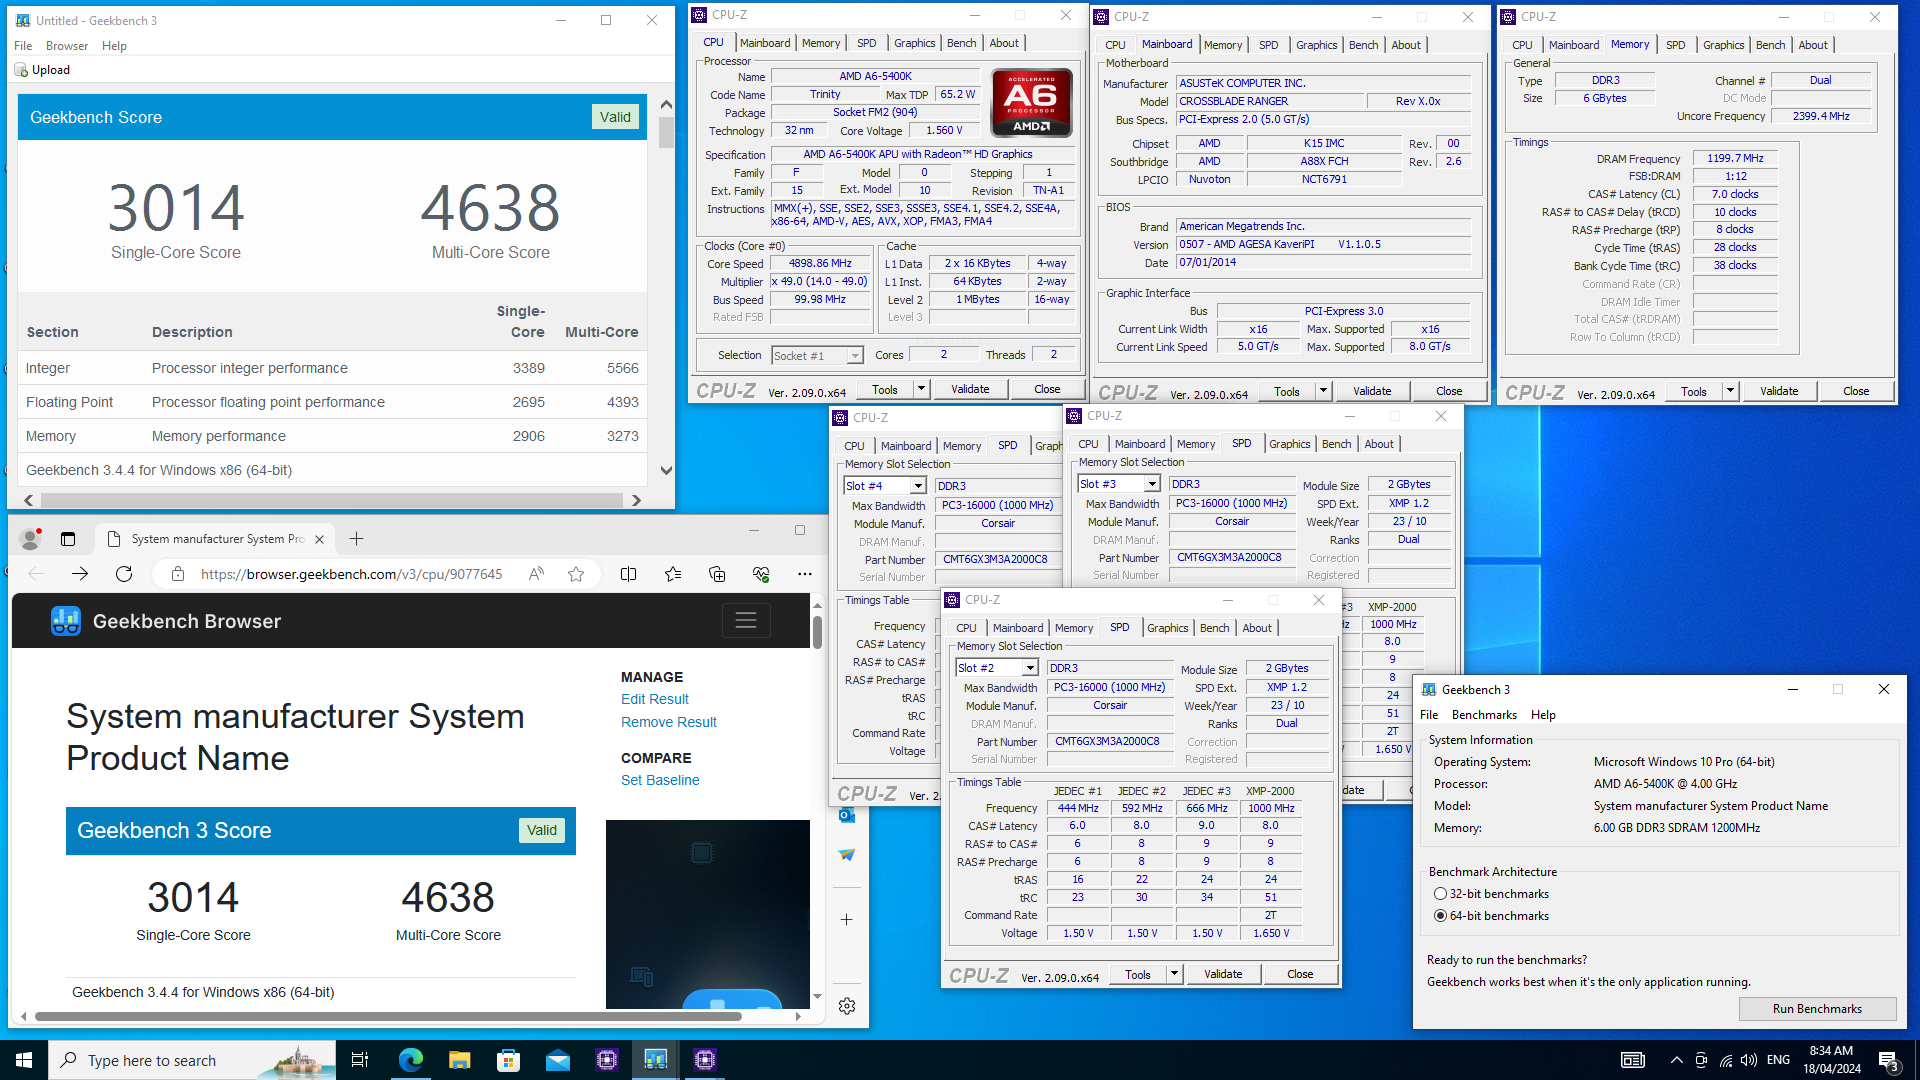1920x1080 pixels.
Task: Switch to Mainboard tab in CPU window
Action: 765,43
